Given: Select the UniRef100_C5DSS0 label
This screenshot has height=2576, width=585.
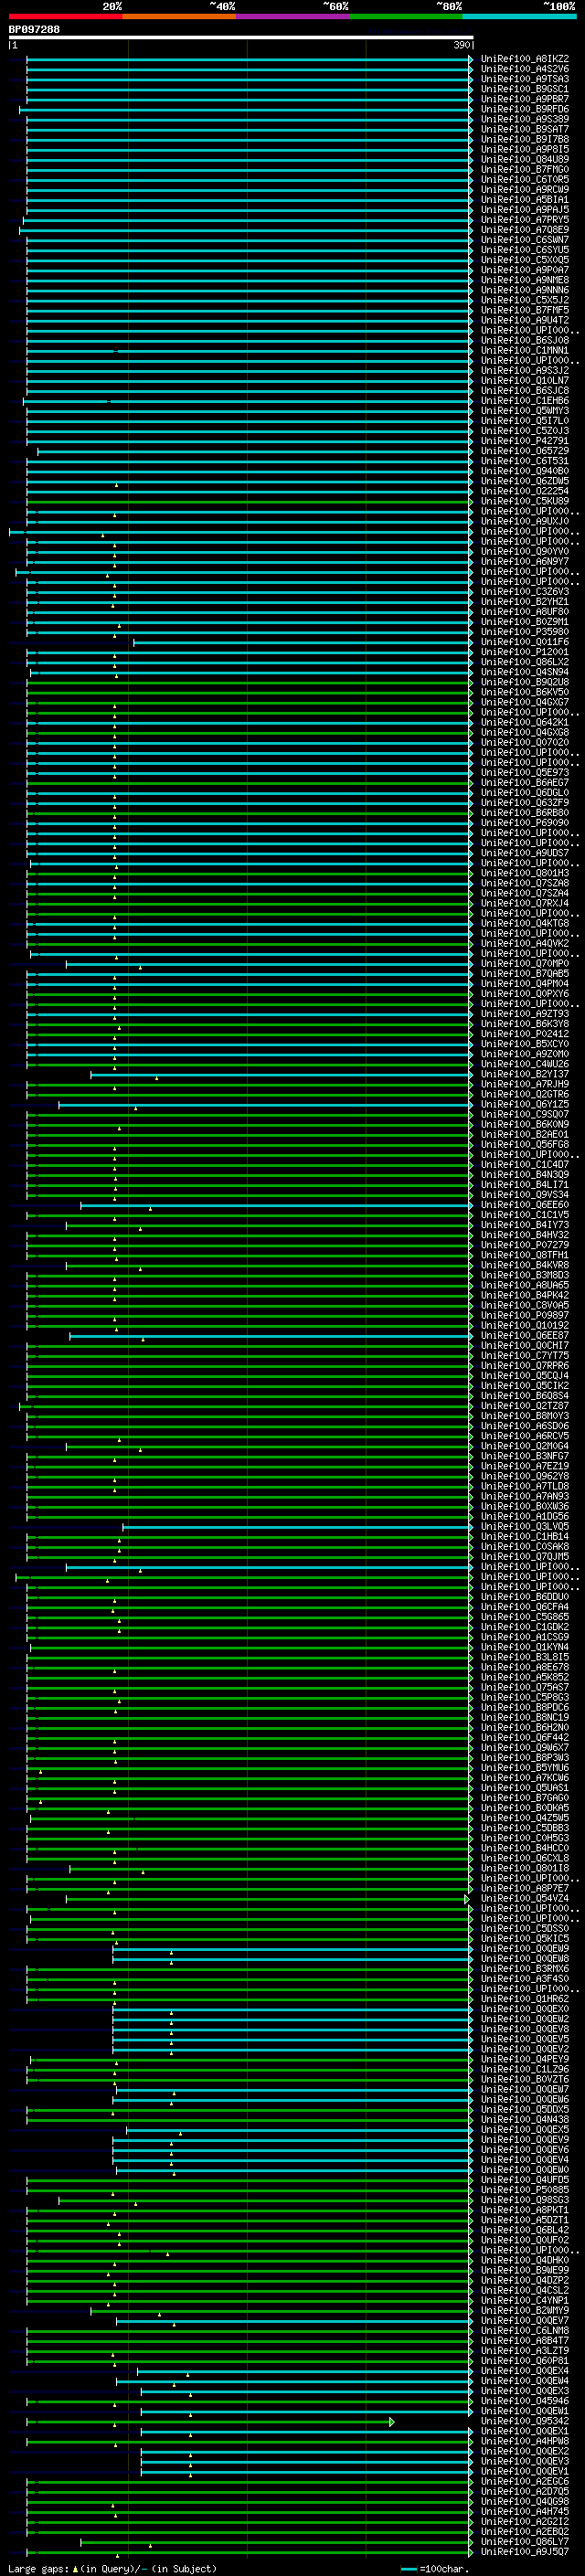Looking at the screenshot, I should click(525, 1928).
